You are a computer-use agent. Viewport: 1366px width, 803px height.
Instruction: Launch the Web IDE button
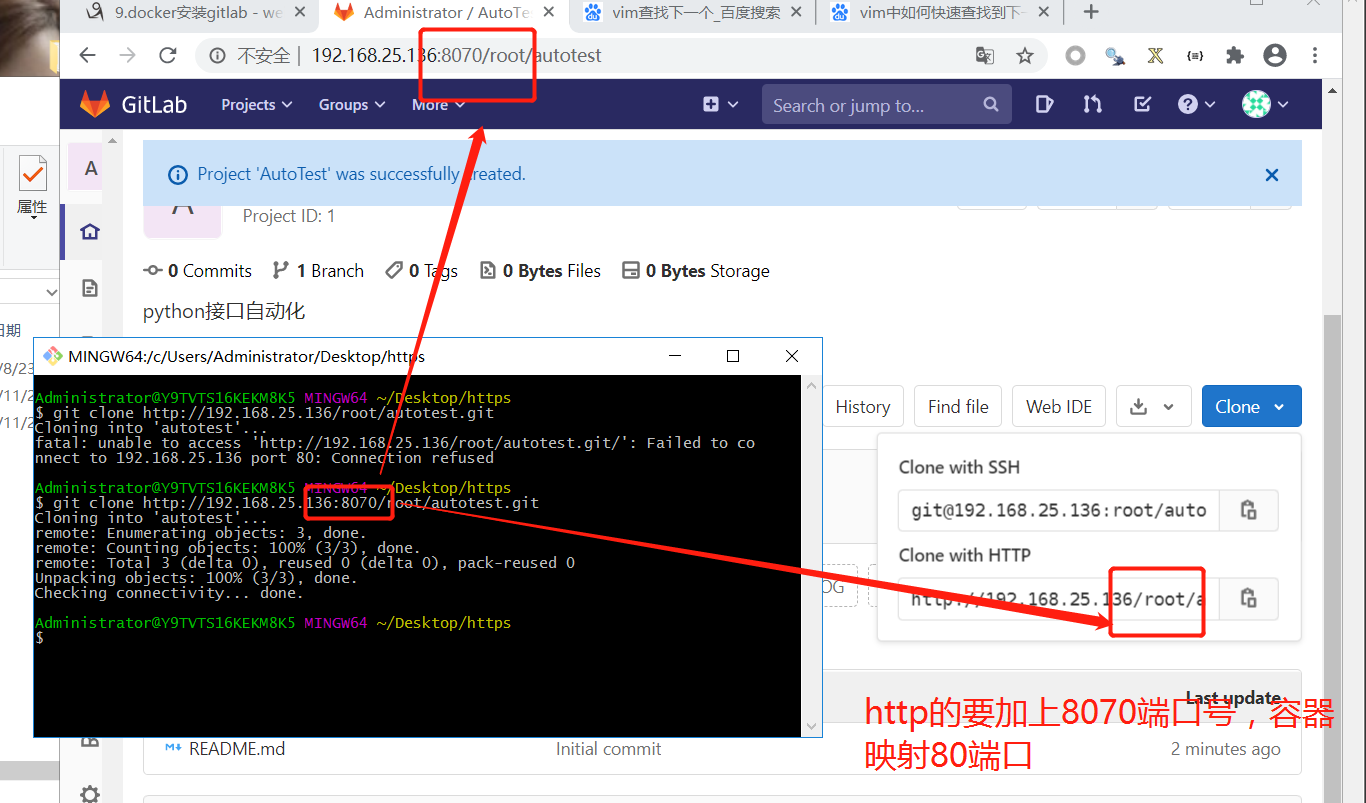pyautogui.click(x=1059, y=407)
